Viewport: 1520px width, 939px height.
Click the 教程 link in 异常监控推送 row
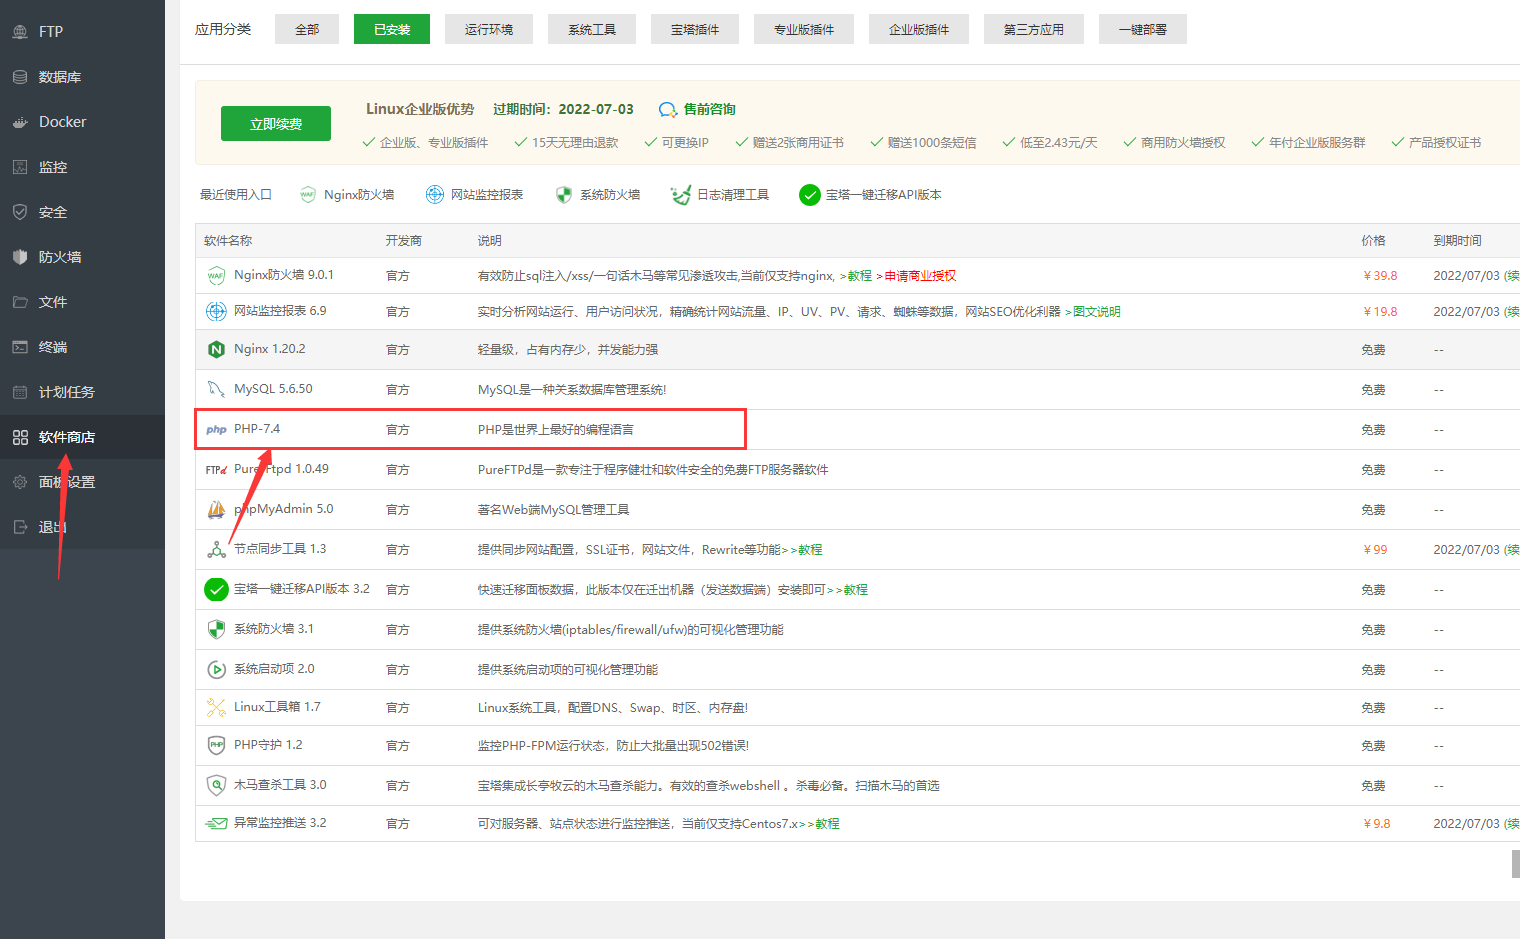pos(827,824)
